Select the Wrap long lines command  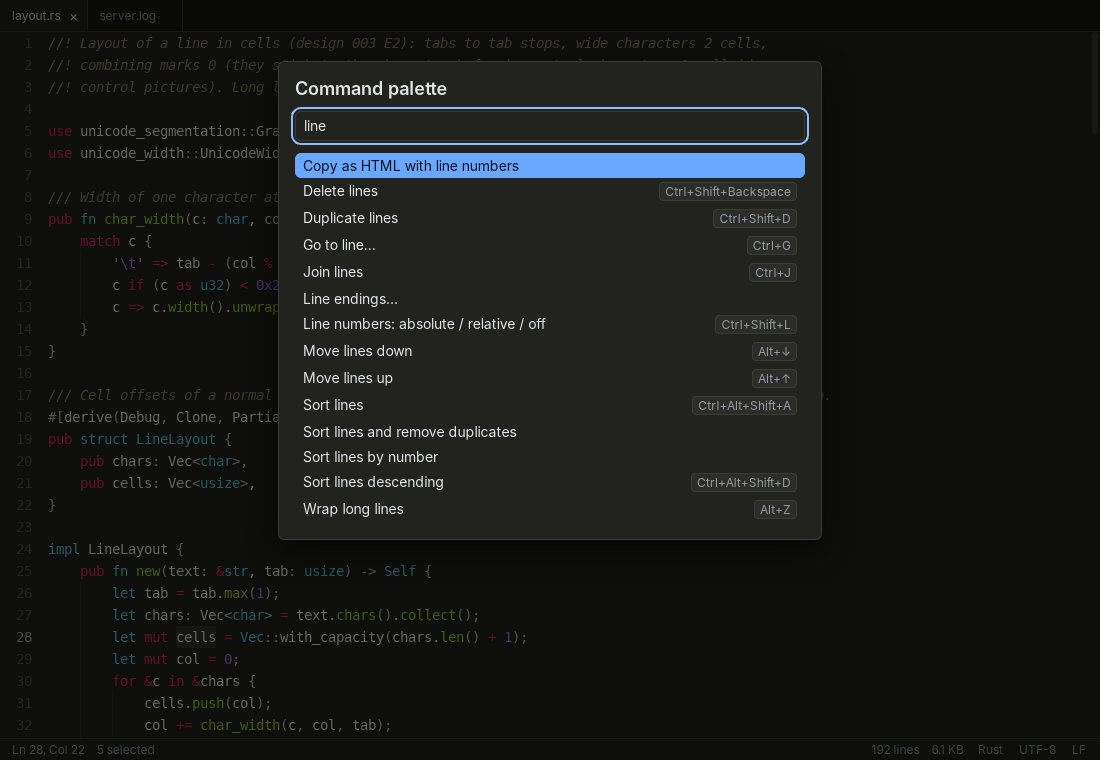click(x=550, y=509)
